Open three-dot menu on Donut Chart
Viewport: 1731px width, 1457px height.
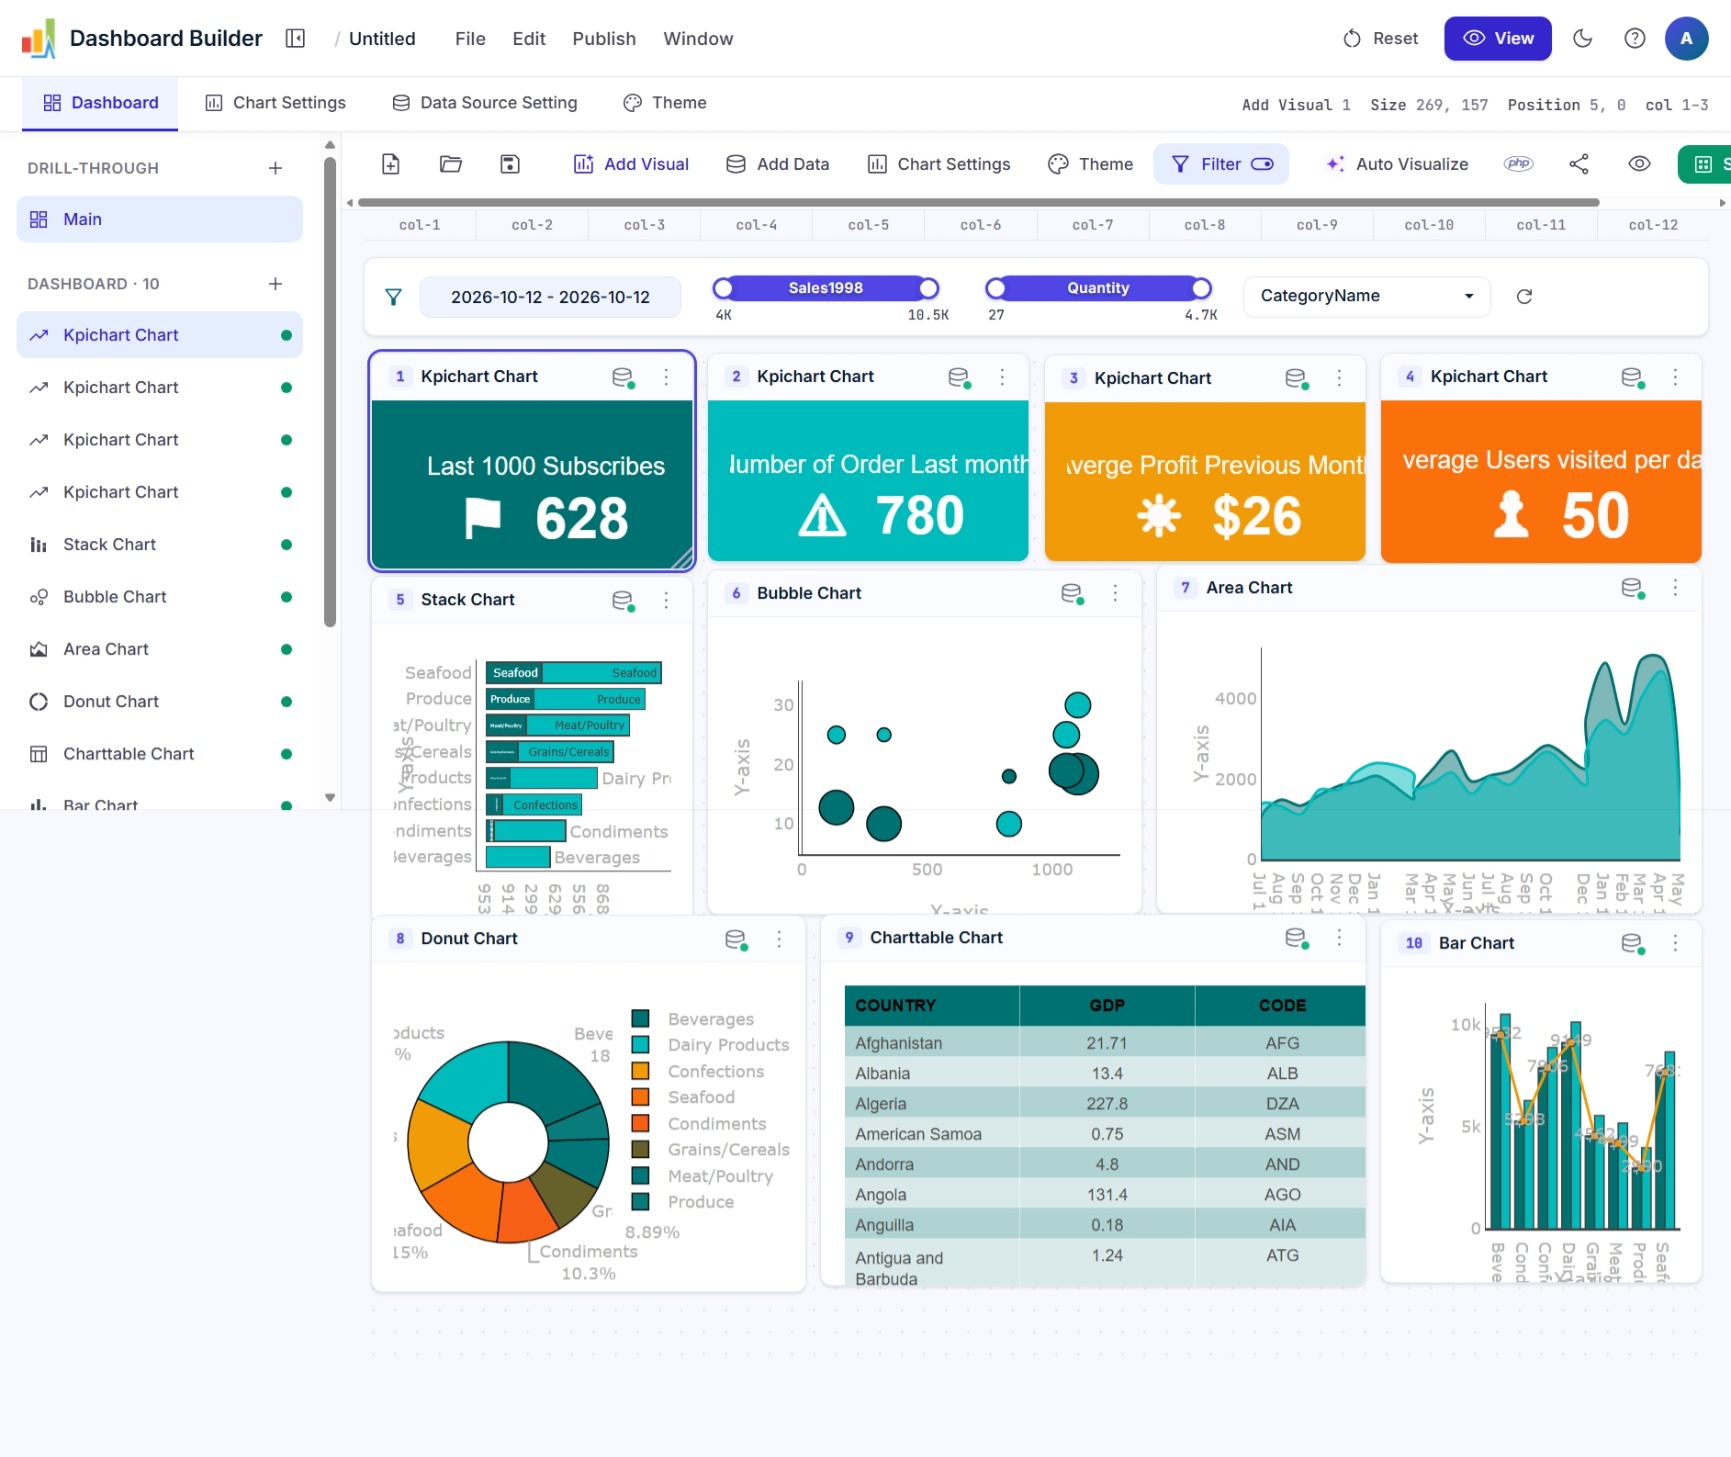point(780,939)
